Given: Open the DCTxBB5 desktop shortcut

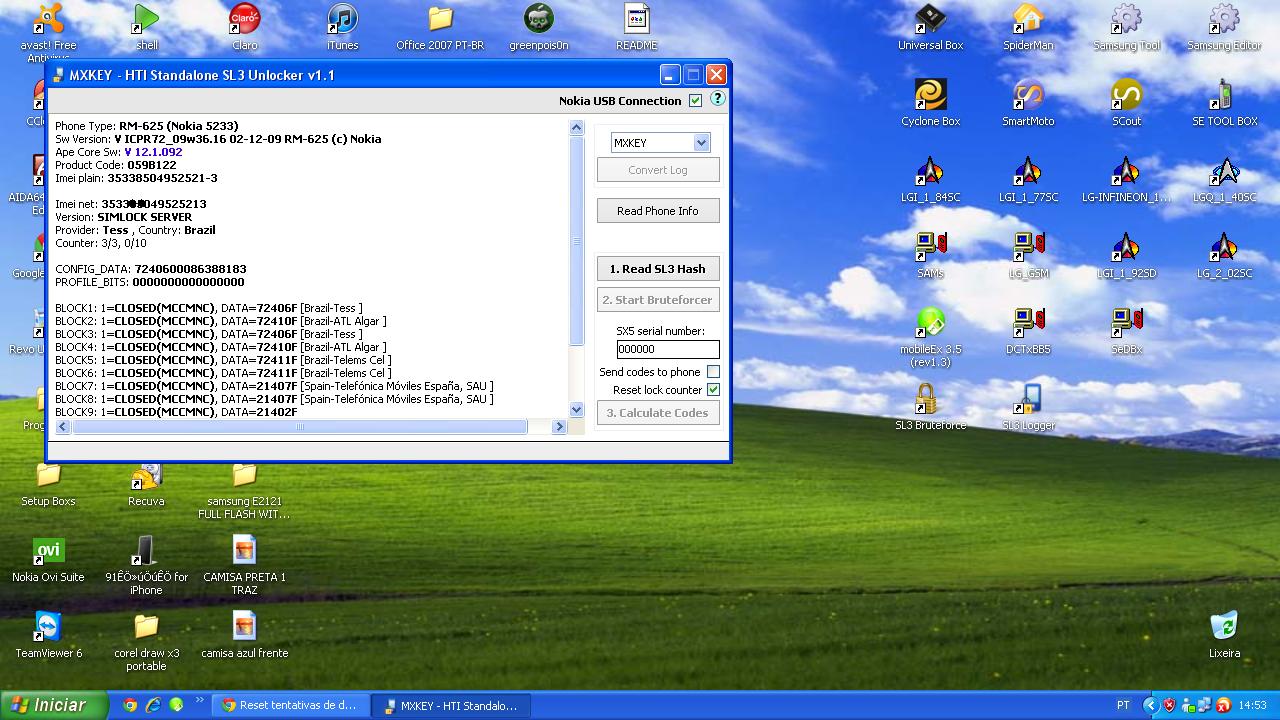Looking at the screenshot, I should click(x=1028, y=331).
